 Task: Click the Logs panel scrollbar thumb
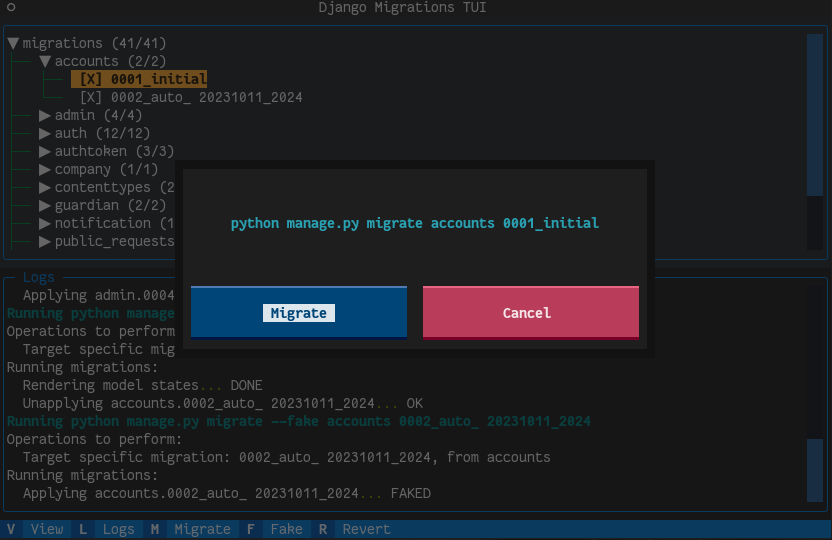point(814,470)
